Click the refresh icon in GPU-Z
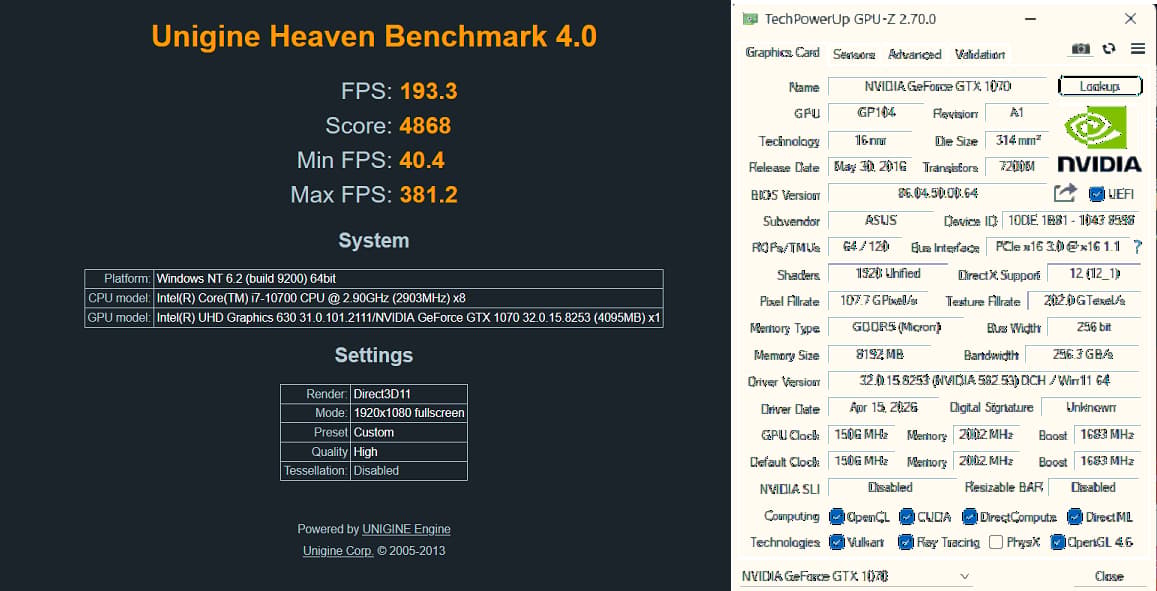Viewport: 1157px width, 591px height. coord(1108,49)
